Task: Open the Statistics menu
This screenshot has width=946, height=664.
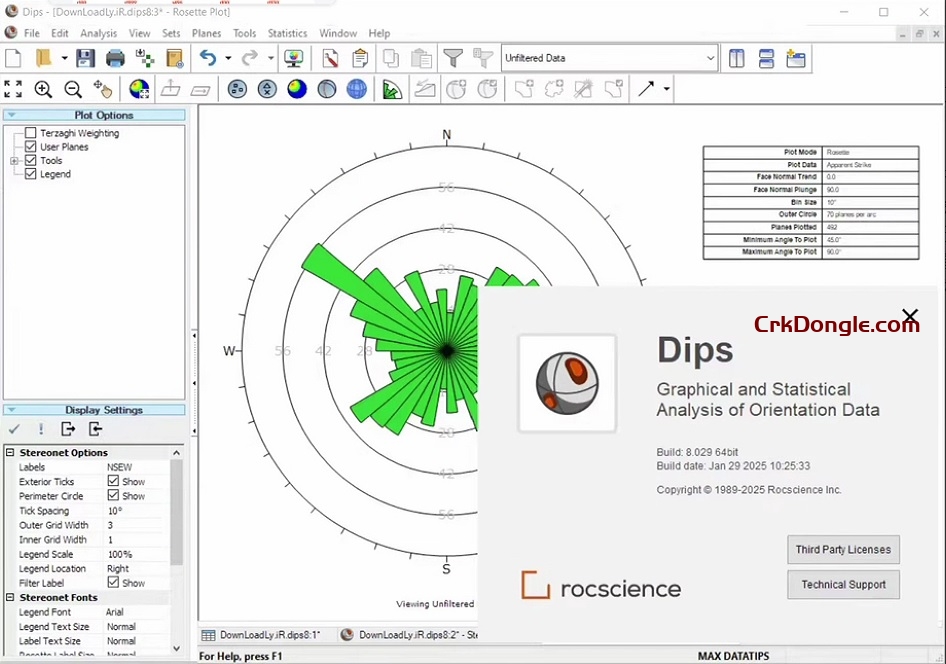Action: coord(286,33)
